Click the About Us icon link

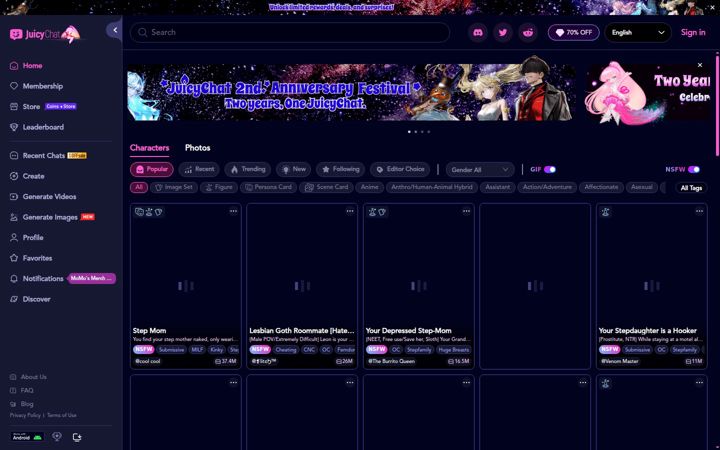tap(13, 377)
